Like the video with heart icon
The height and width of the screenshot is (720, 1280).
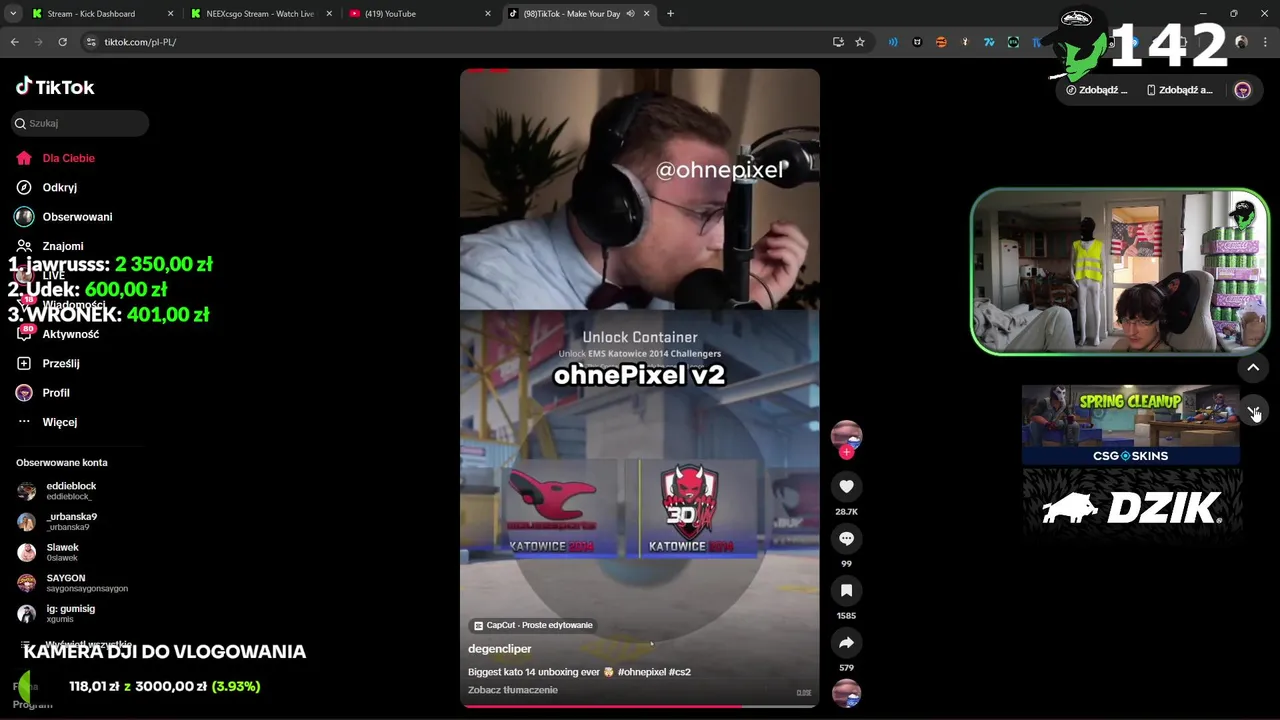click(x=846, y=486)
